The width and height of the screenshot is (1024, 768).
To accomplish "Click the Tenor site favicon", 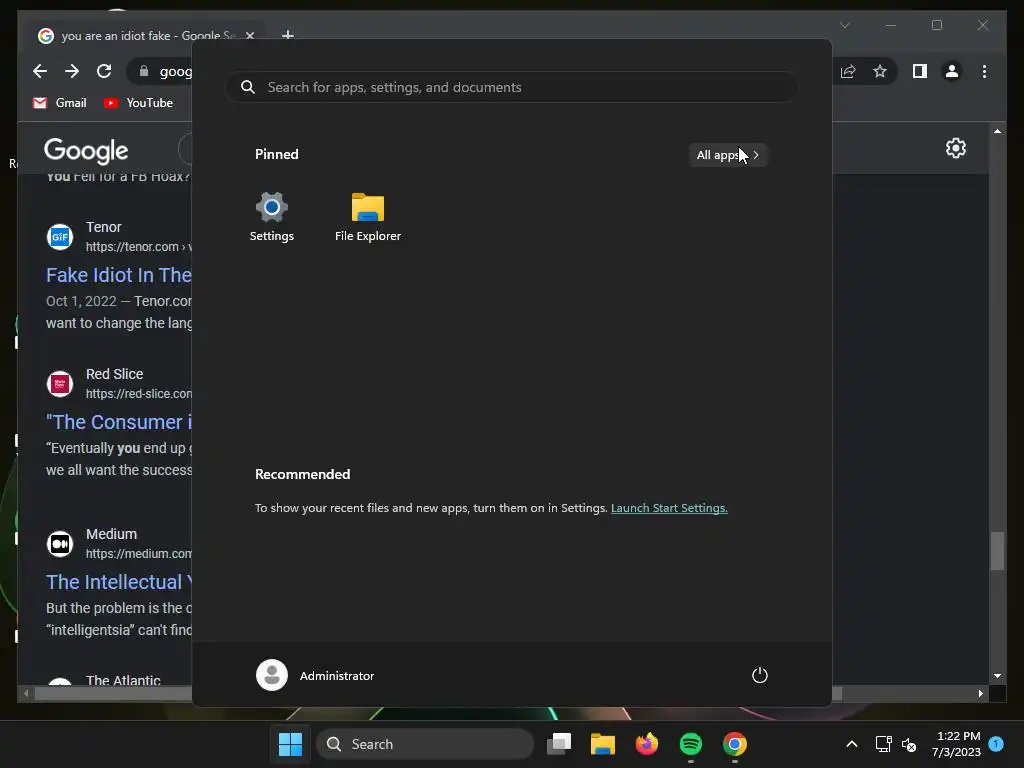I will (x=59, y=236).
